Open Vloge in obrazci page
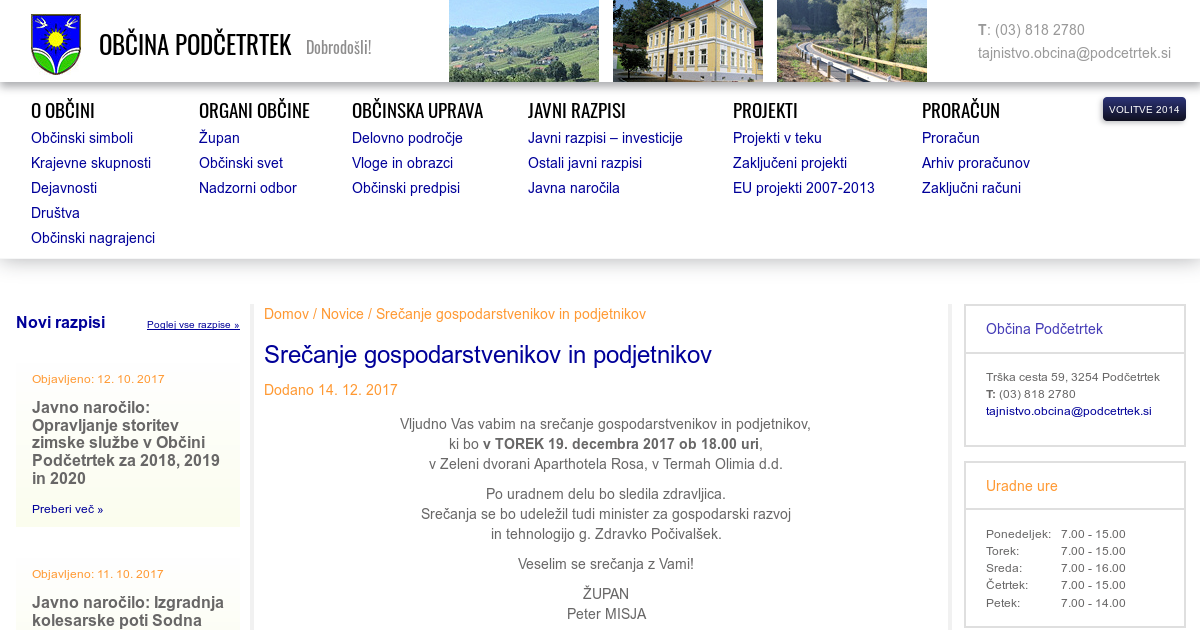Screen dimensions: 1200x630 point(402,163)
